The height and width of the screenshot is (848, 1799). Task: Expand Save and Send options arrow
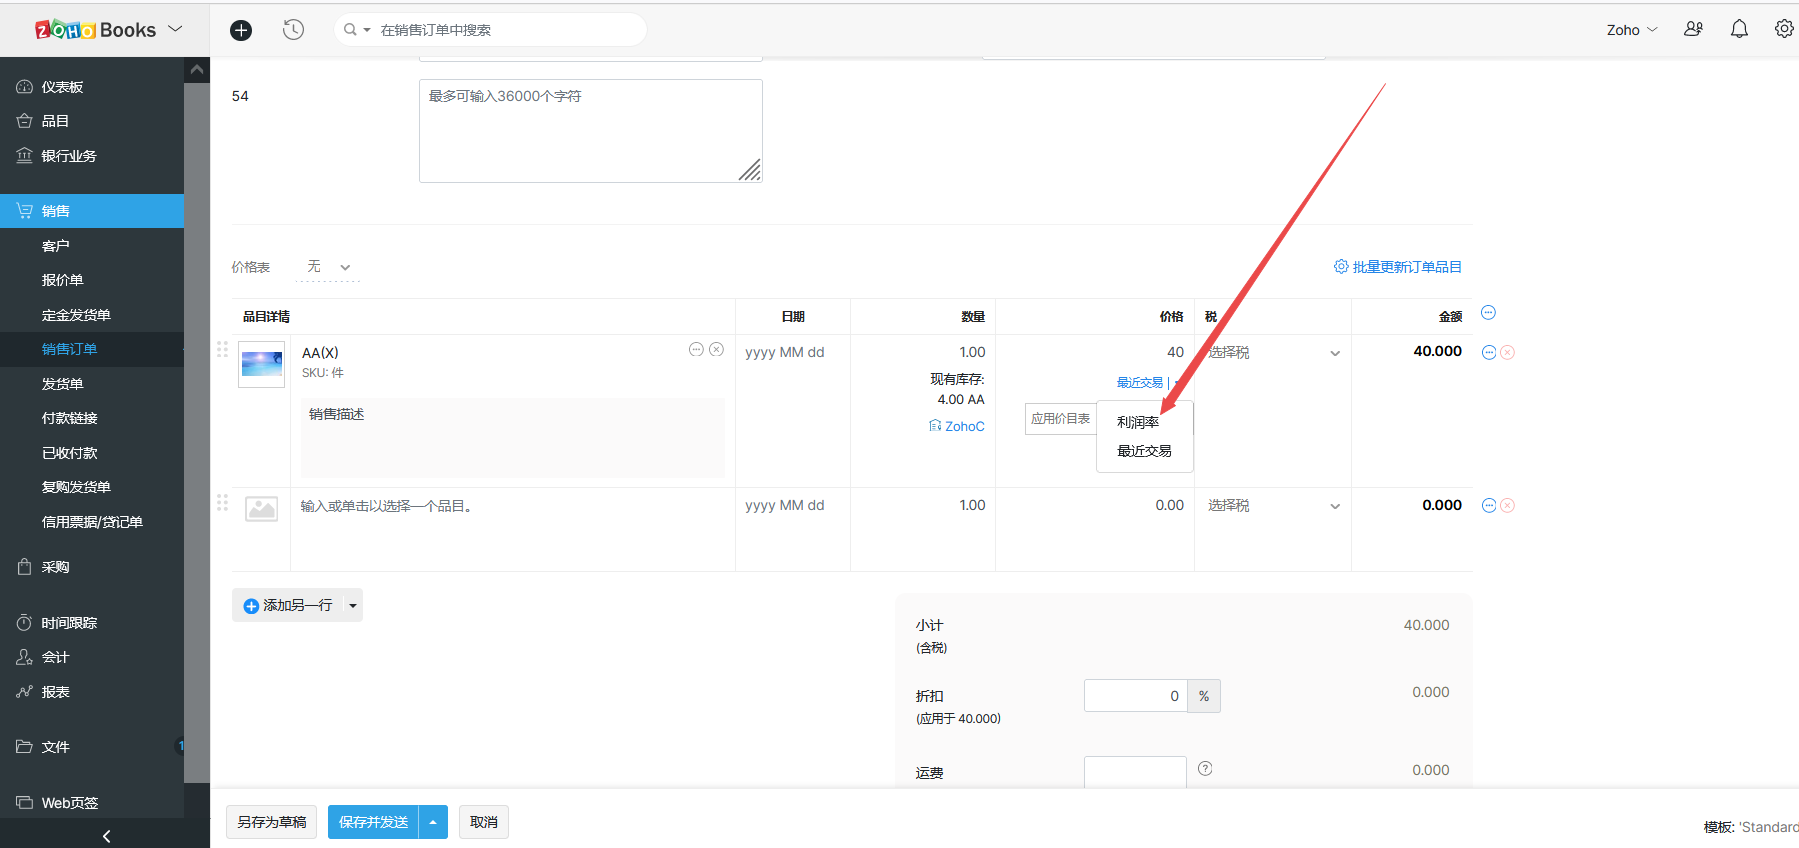[433, 822]
